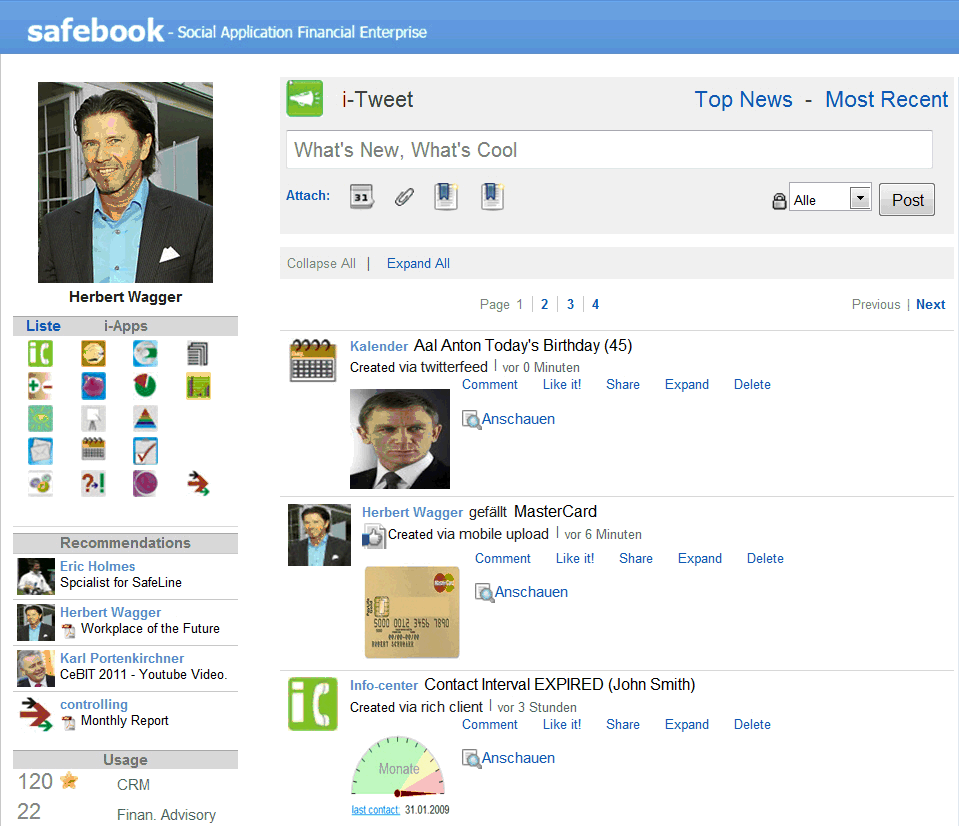Image resolution: width=959 pixels, height=826 pixels.
Task: Go to page 3 of the feed
Action: click(x=570, y=304)
